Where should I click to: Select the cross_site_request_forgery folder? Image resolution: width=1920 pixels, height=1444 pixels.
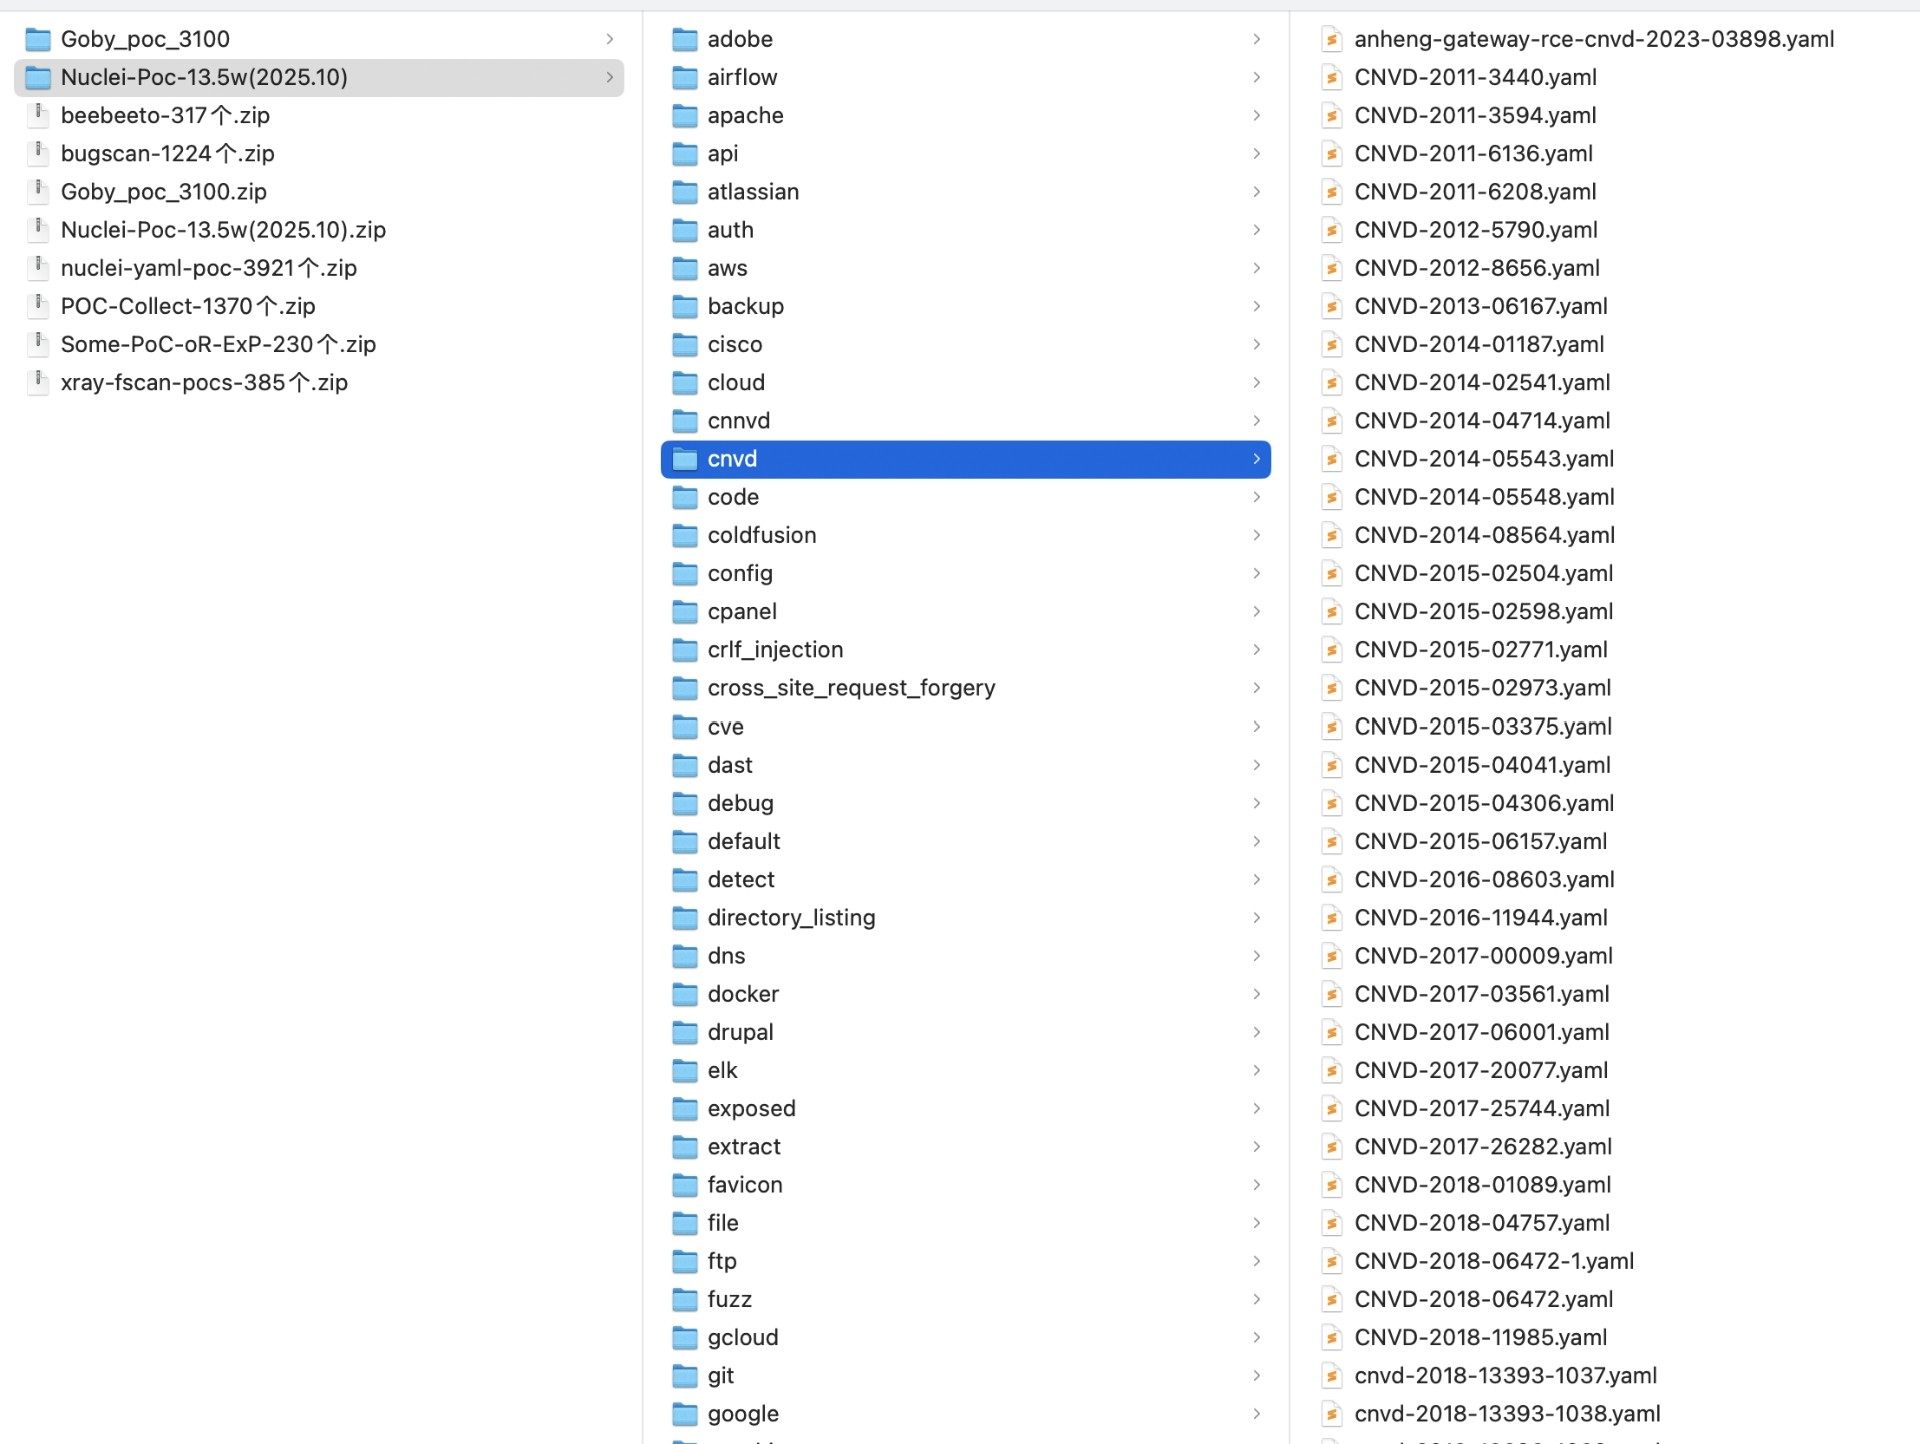pos(851,688)
